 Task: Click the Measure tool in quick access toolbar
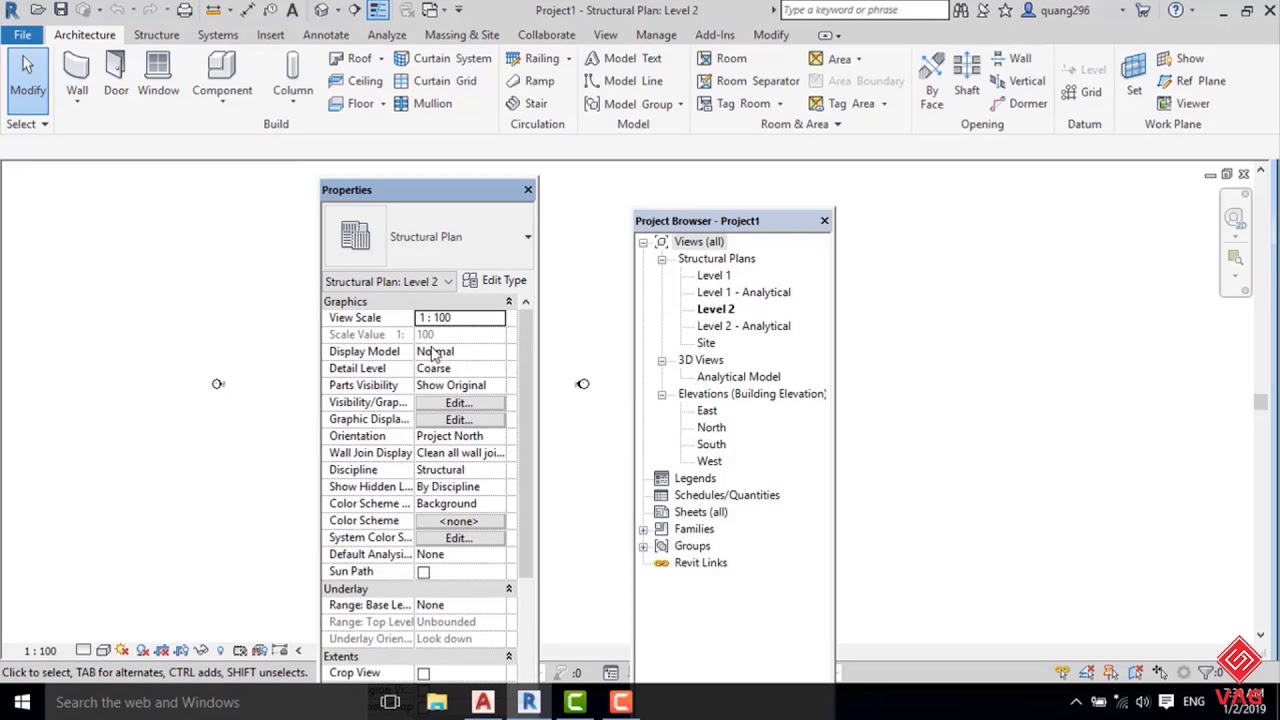tap(213, 10)
